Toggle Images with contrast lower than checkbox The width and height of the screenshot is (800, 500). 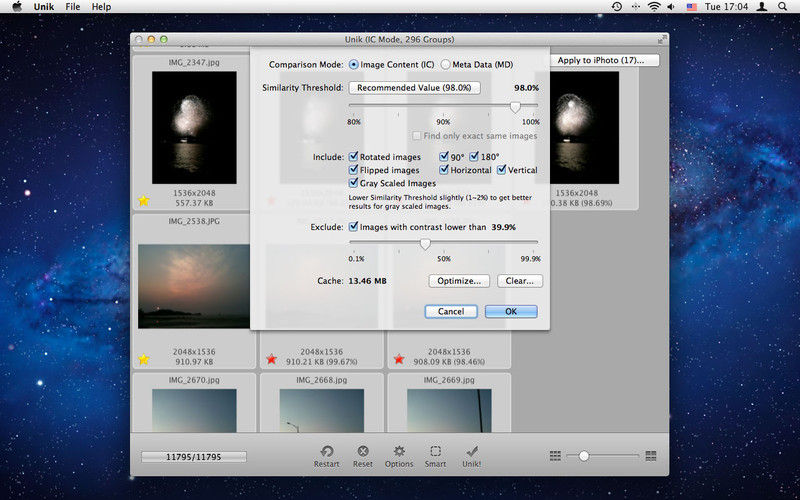(x=353, y=227)
